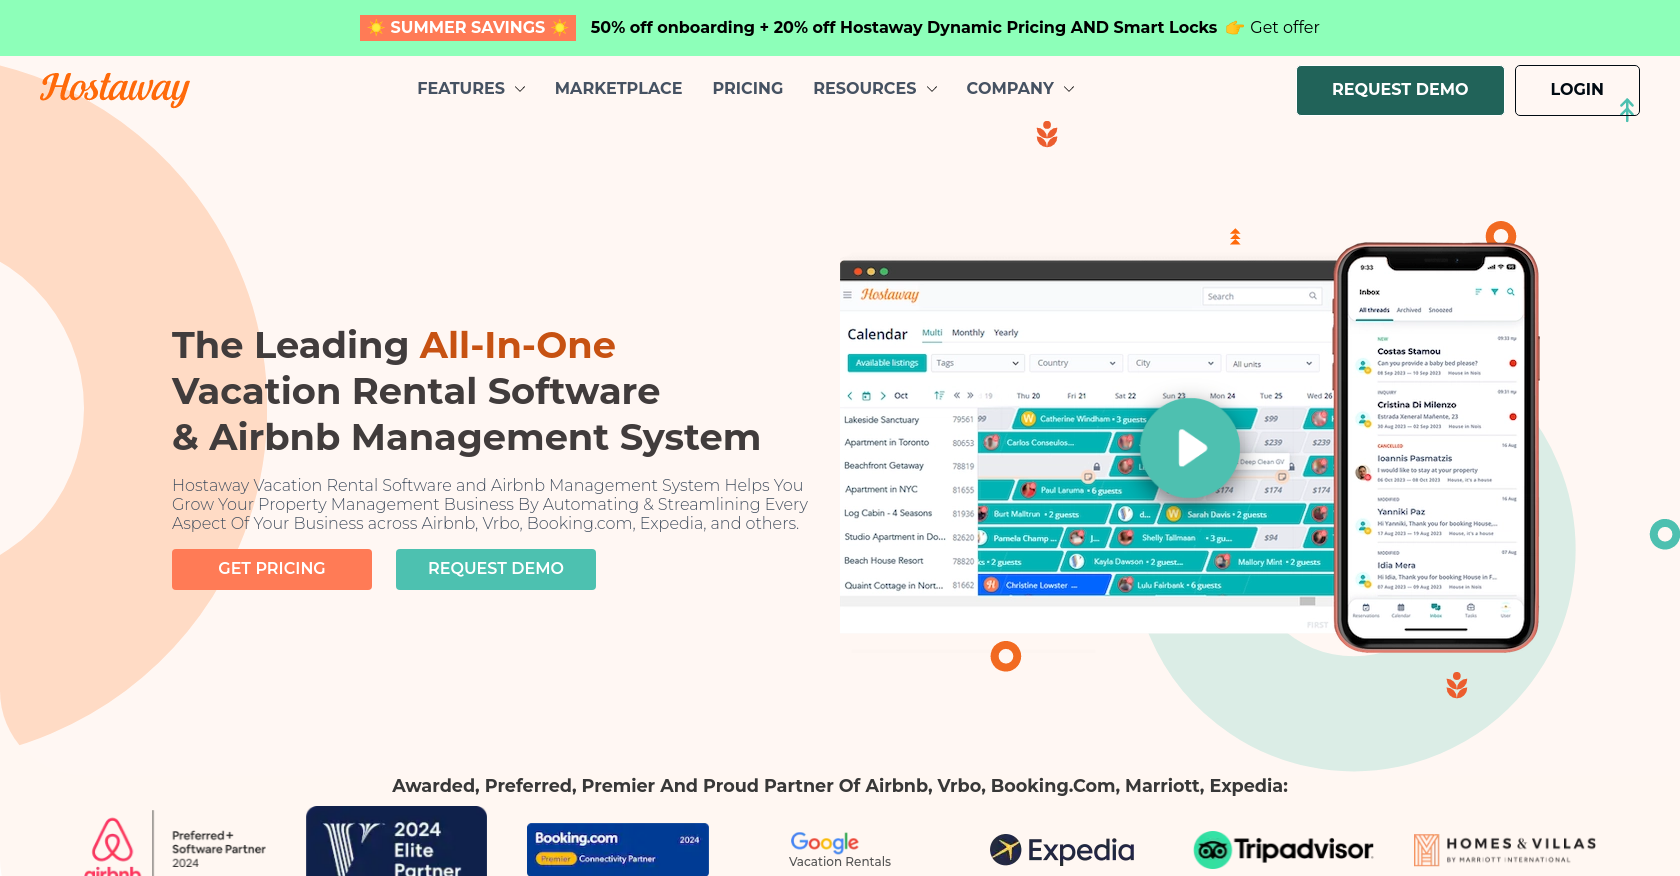Expand the Company dropdown

pos(1020,88)
